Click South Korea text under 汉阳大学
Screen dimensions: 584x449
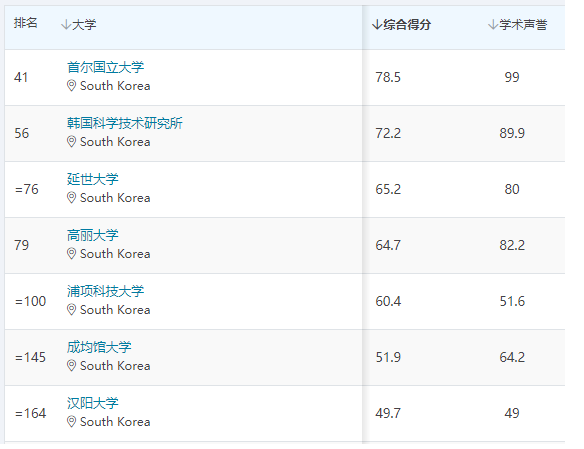pyautogui.click(x=115, y=422)
